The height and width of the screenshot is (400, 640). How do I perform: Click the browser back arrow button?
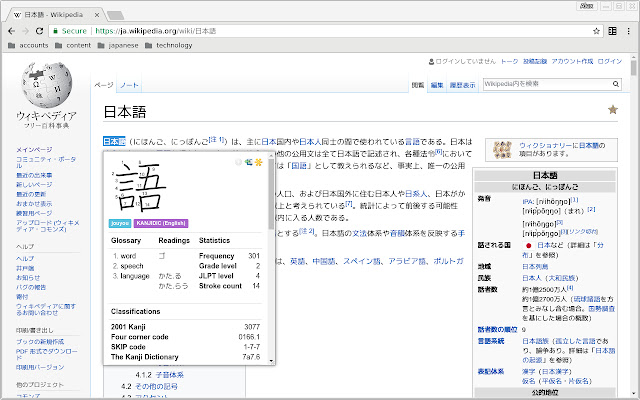(10, 31)
